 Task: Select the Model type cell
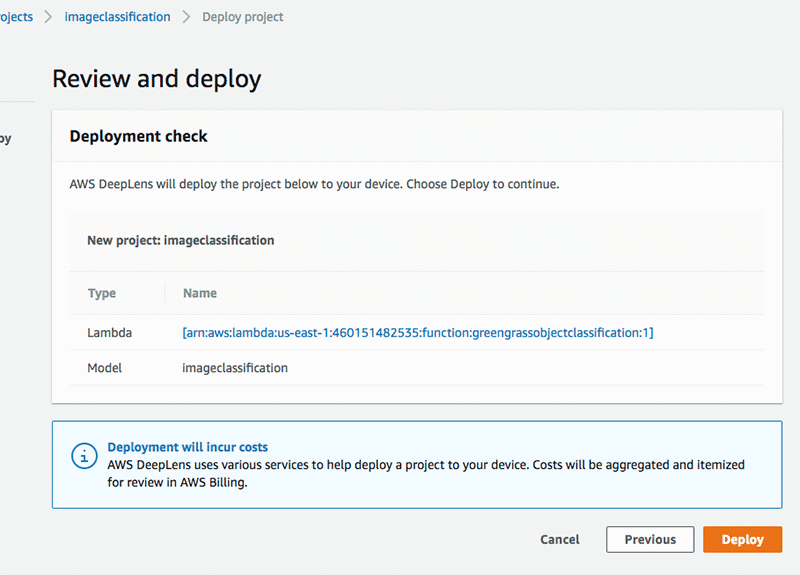[x=105, y=368]
